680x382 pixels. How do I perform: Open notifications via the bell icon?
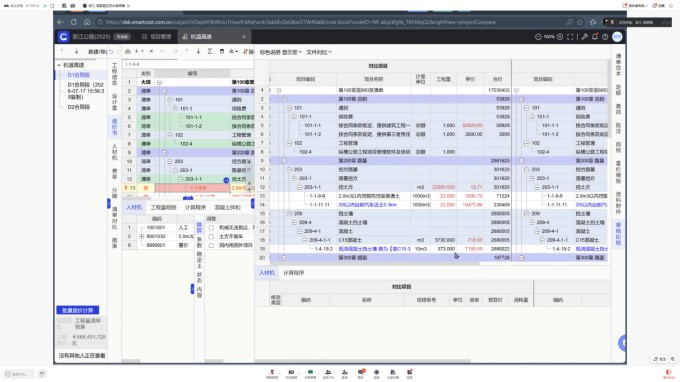pos(595,37)
